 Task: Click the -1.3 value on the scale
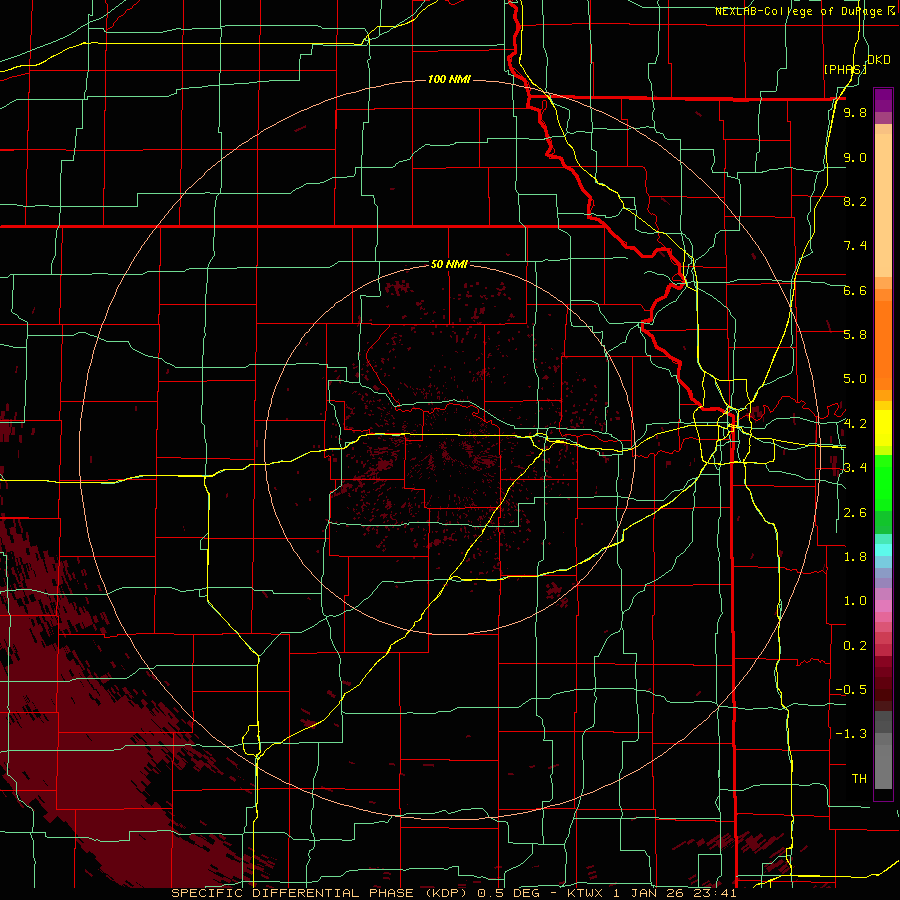(851, 734)
